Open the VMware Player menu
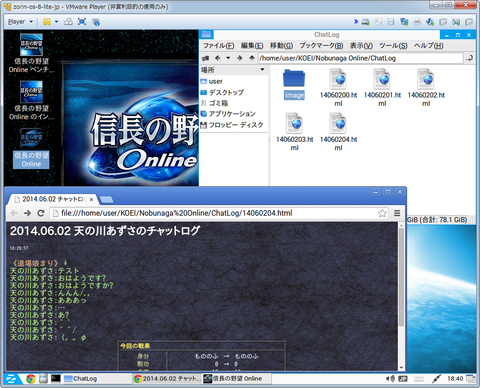The width and height of the screenshot is (480, 388). click(20, 22)
